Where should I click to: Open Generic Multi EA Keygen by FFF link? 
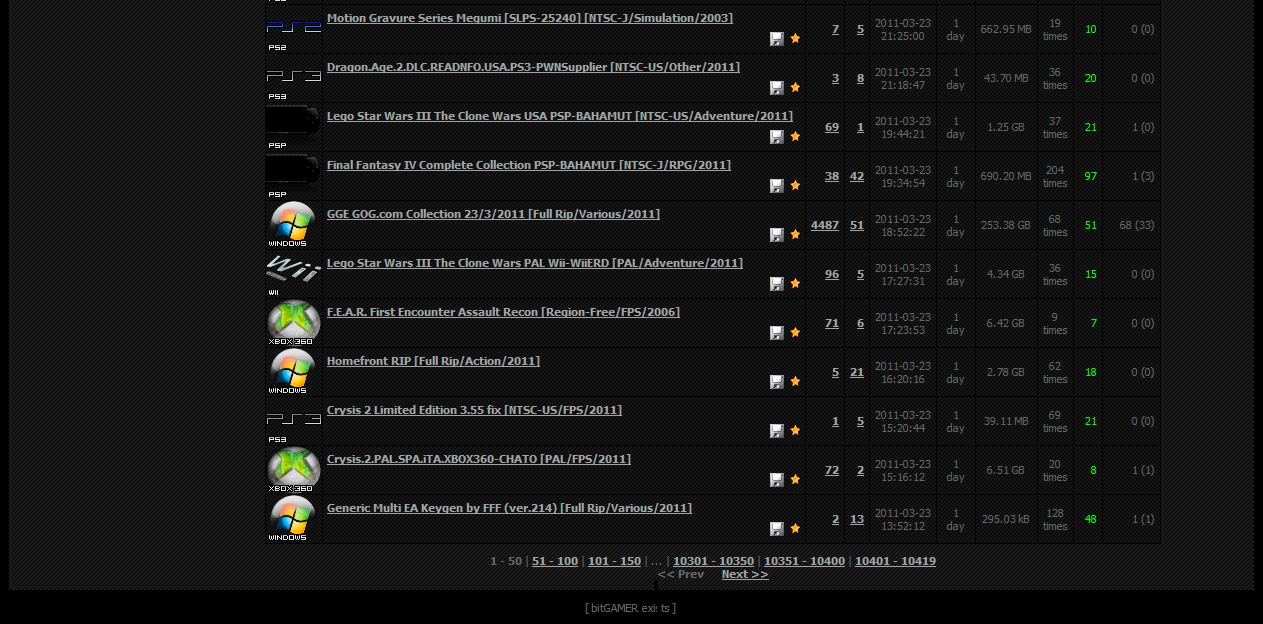509,508
